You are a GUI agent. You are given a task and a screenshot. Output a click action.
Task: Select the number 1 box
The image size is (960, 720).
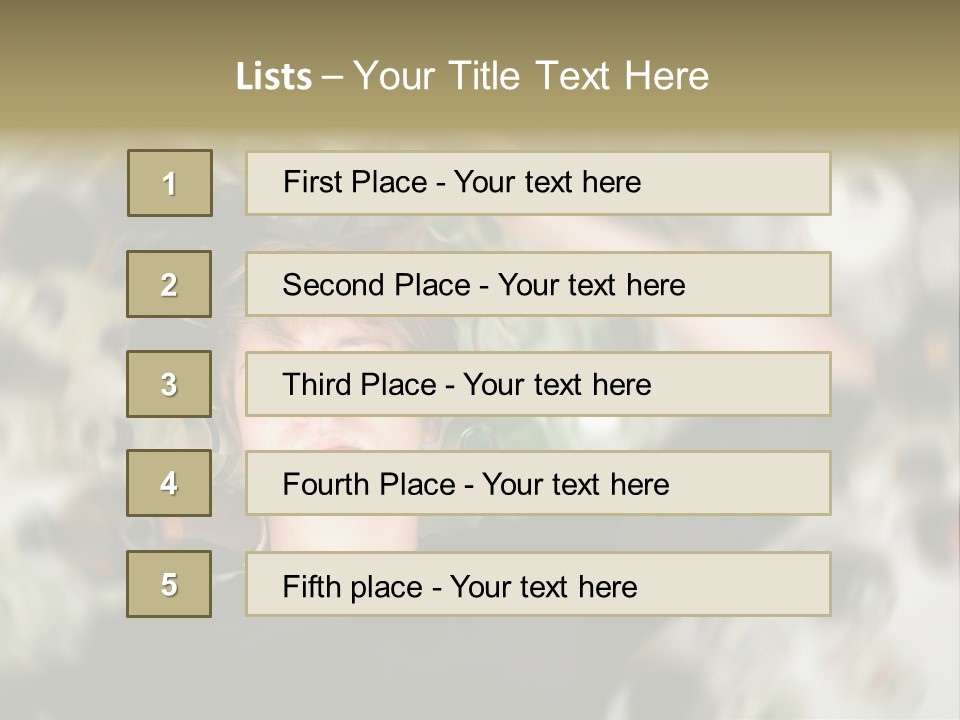(170, 183)
